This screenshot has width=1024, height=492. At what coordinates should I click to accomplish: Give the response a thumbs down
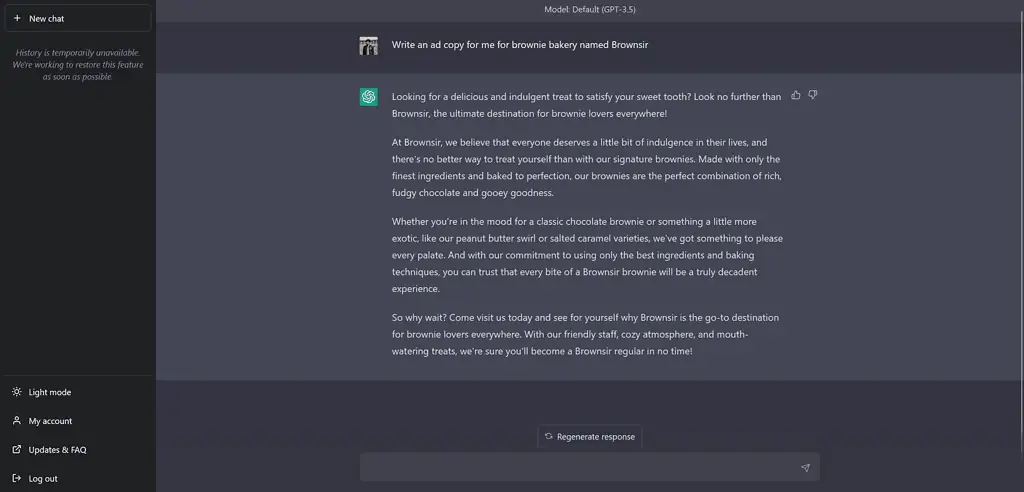[813, 95]
